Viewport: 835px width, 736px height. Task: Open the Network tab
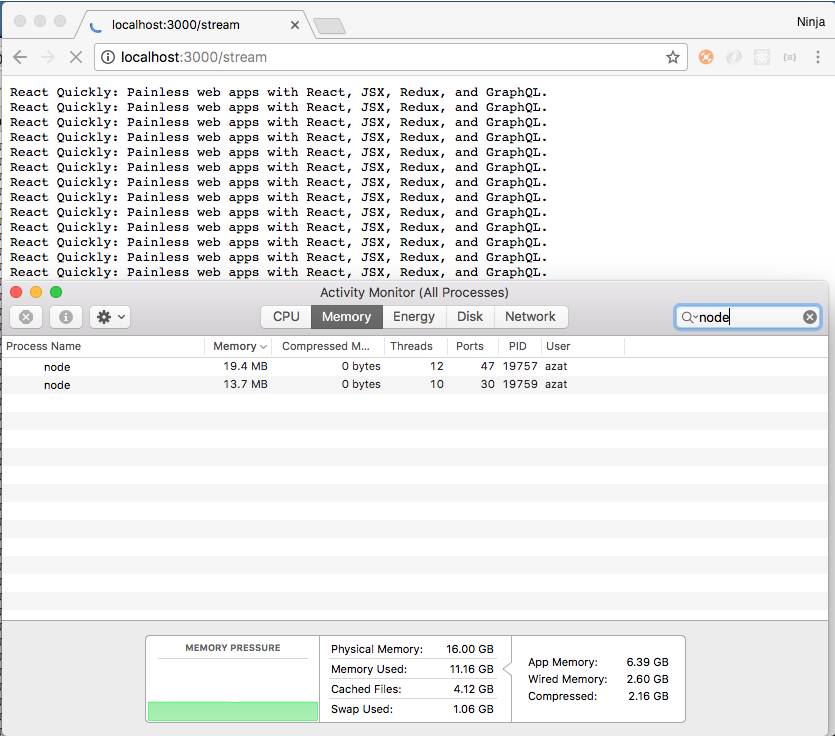point(530,316)
